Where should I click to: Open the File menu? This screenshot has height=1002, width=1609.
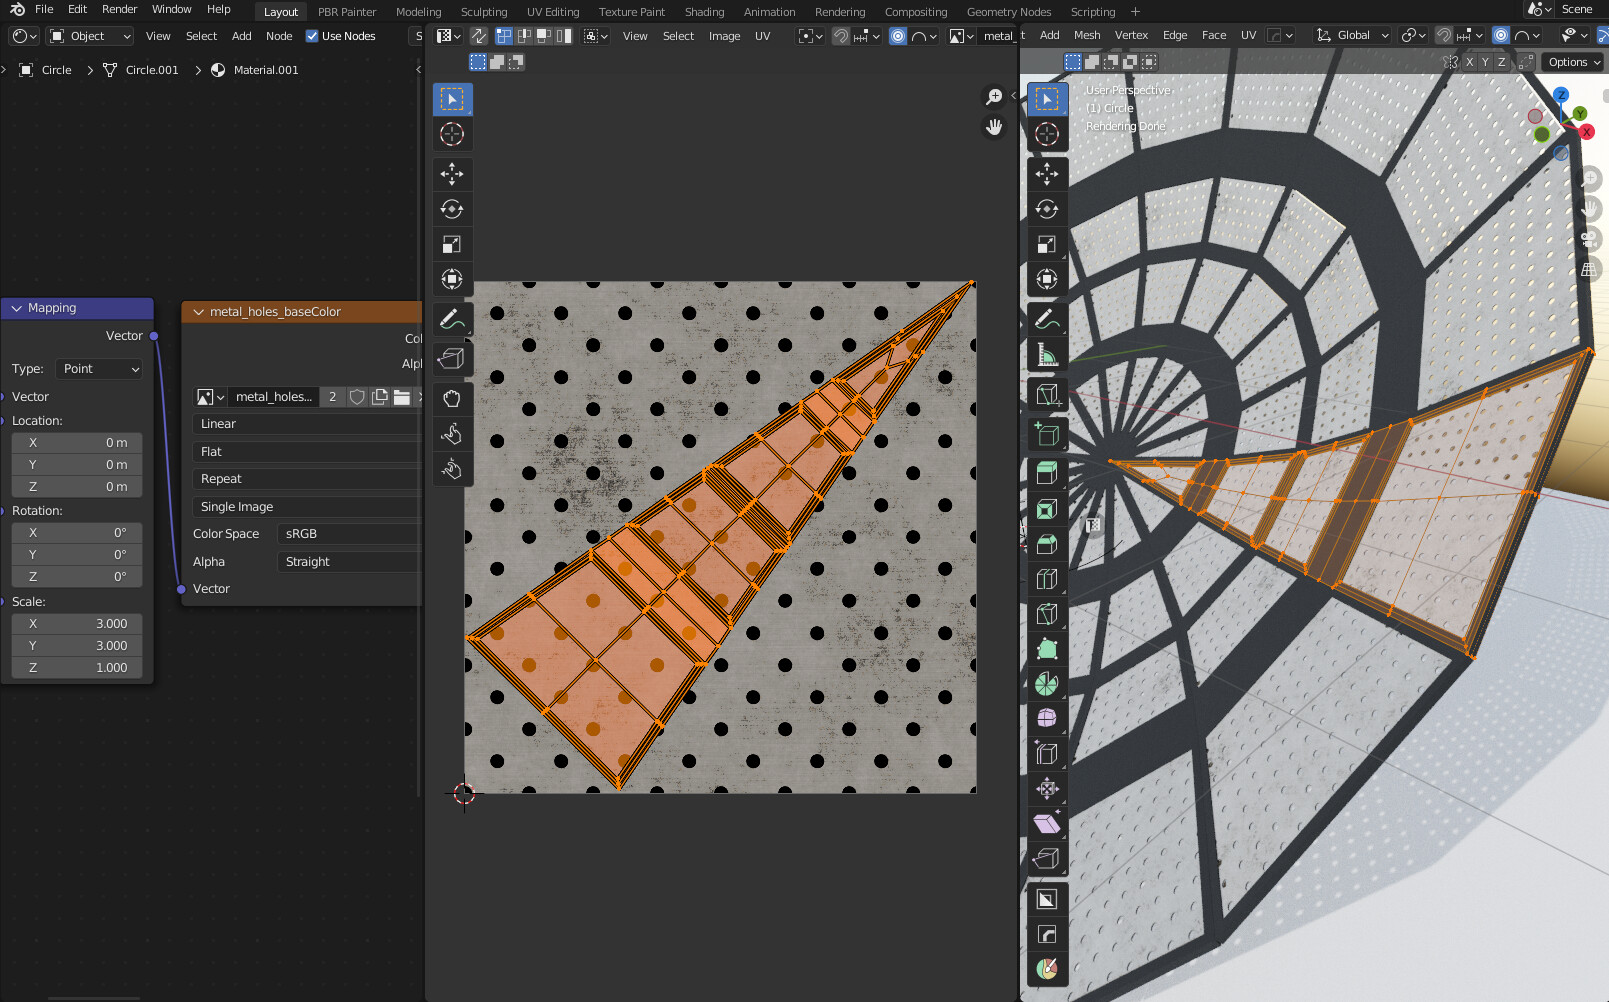pyautogui.click(x=44, y=9)
